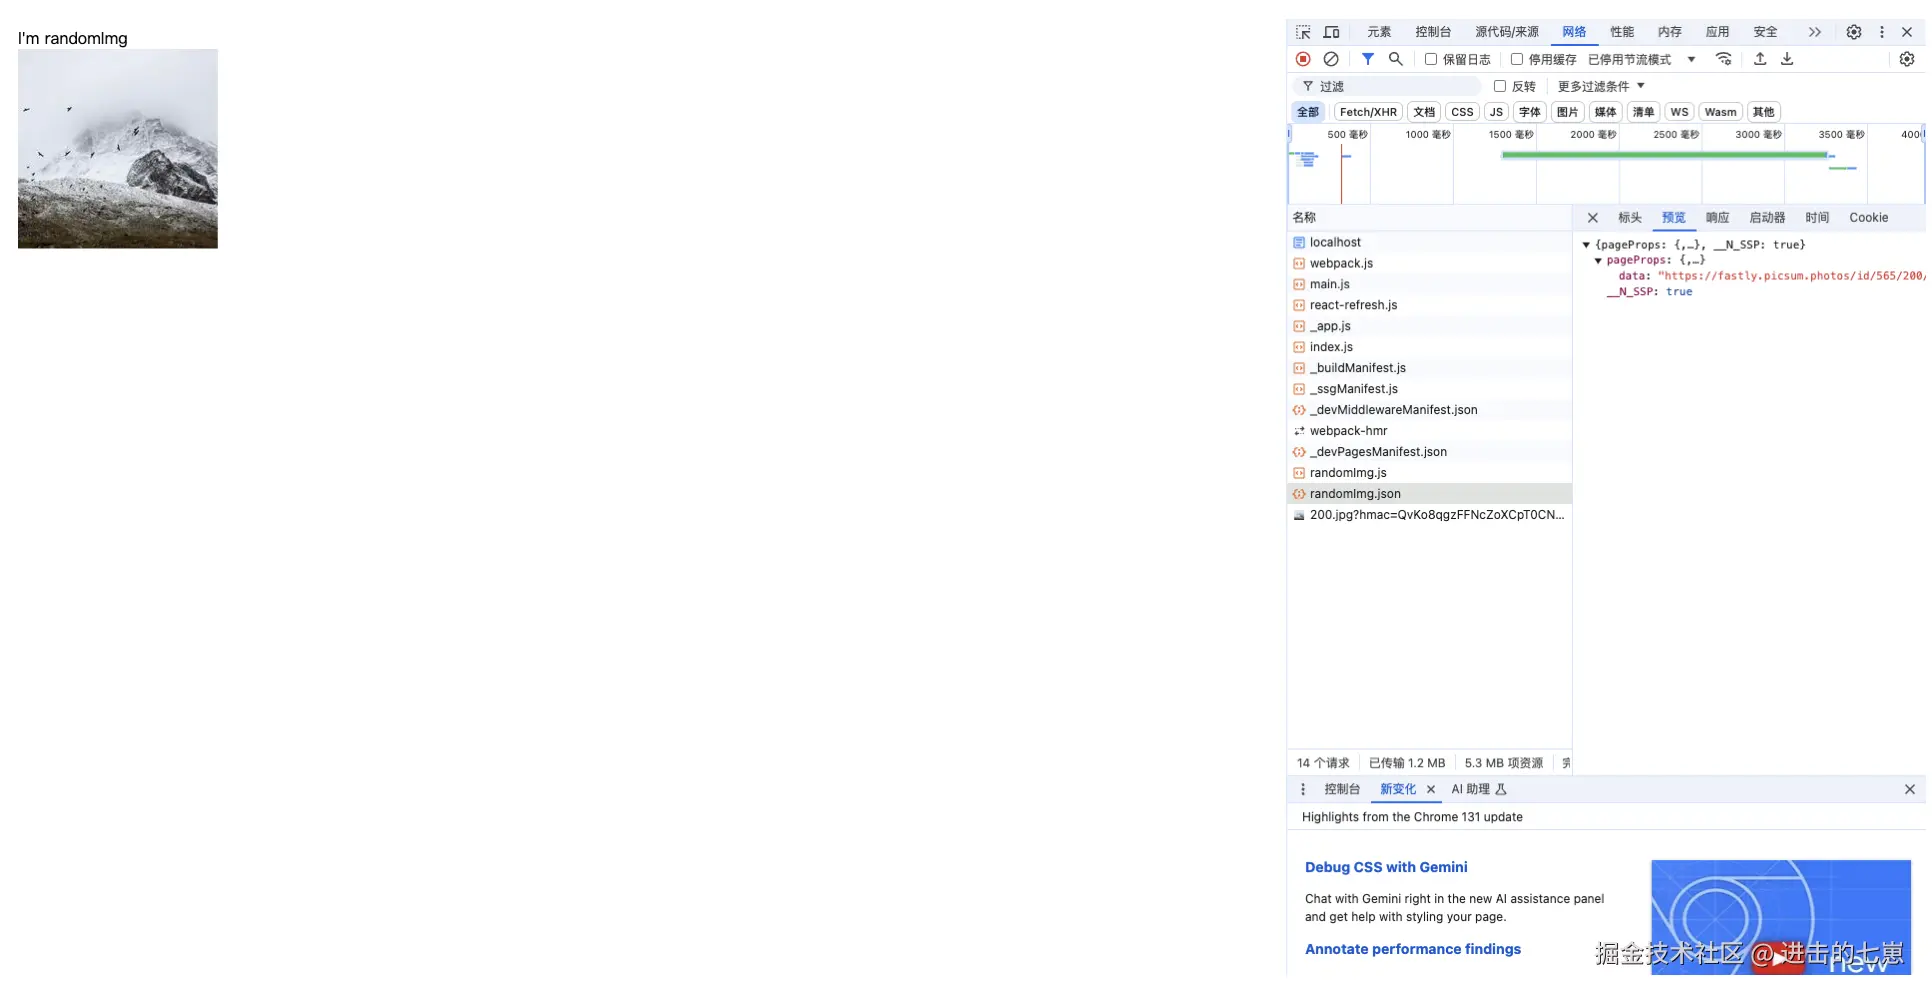Enable the 保留日志 checkbox
Image resolution: width=1932 pixels, height=994 pixels.
click(1431, 58)
